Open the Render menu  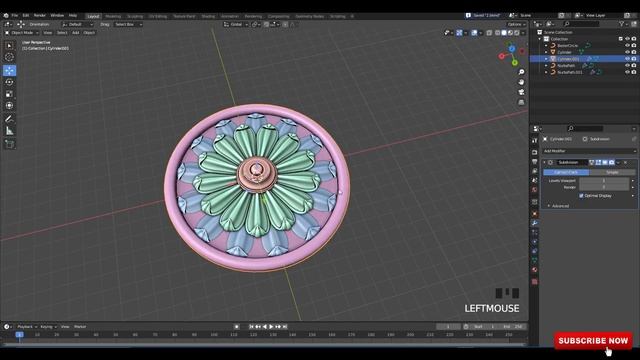(40, 16)
